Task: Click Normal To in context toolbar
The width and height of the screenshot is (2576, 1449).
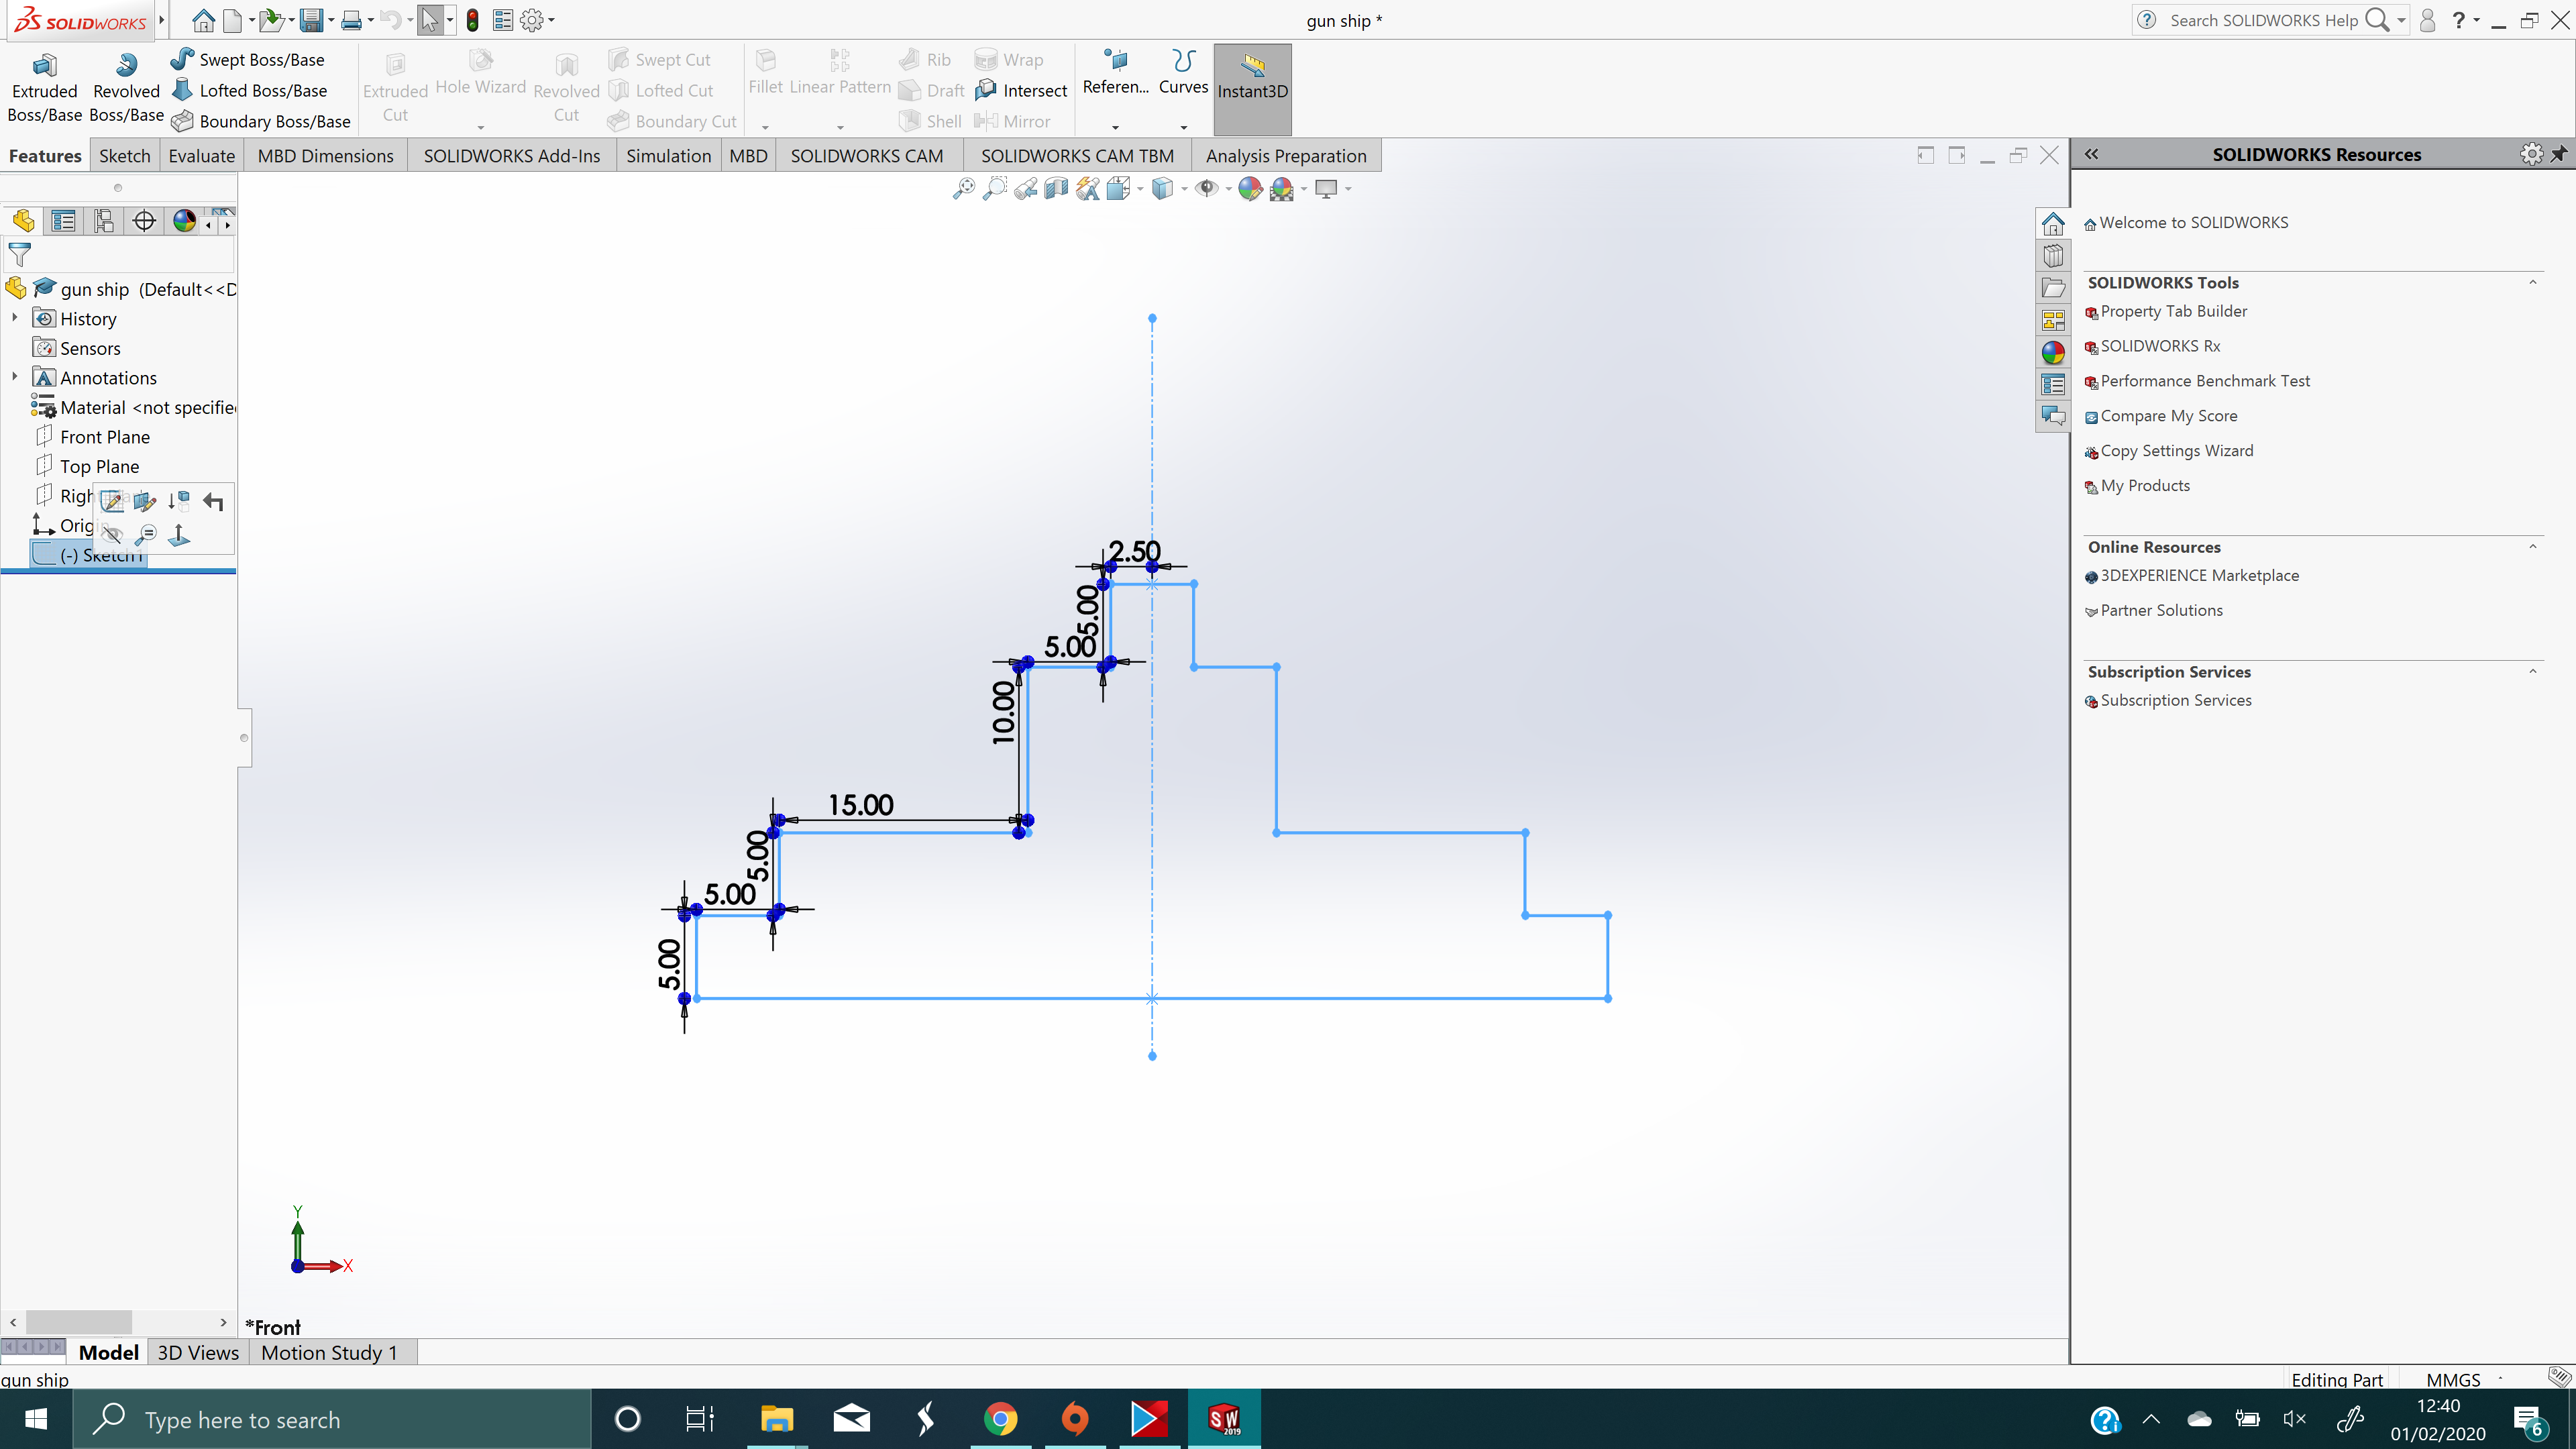Action: coord(179,535)
